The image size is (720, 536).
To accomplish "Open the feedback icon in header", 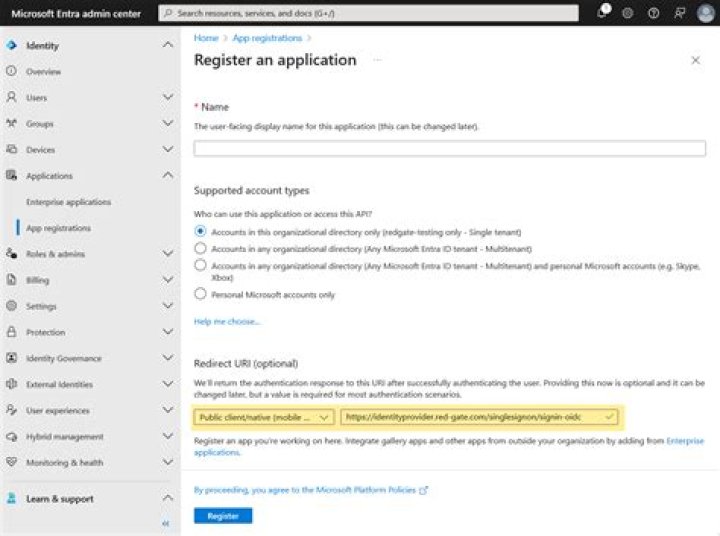I will point(680,13).
